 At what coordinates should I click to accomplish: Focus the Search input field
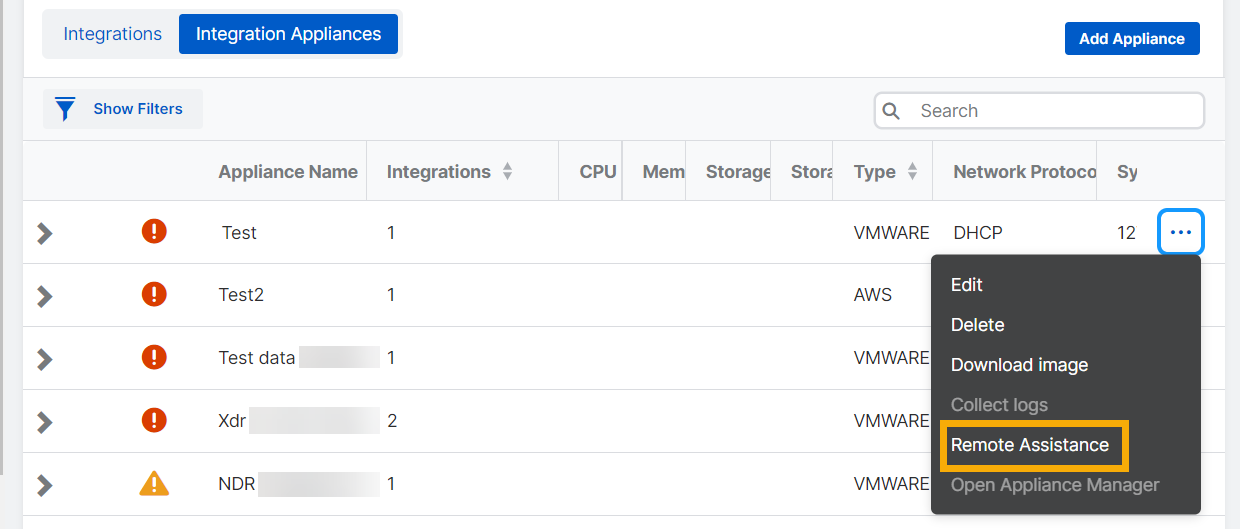tap(1055, 111)
